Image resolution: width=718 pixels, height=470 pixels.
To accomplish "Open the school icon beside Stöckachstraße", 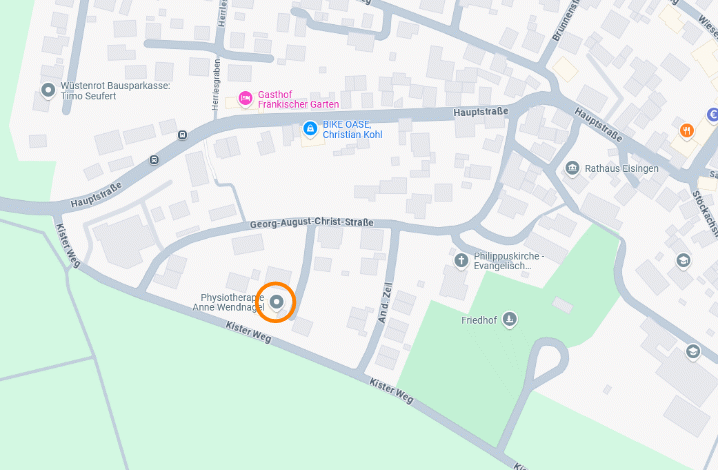I will pos(683,261).
